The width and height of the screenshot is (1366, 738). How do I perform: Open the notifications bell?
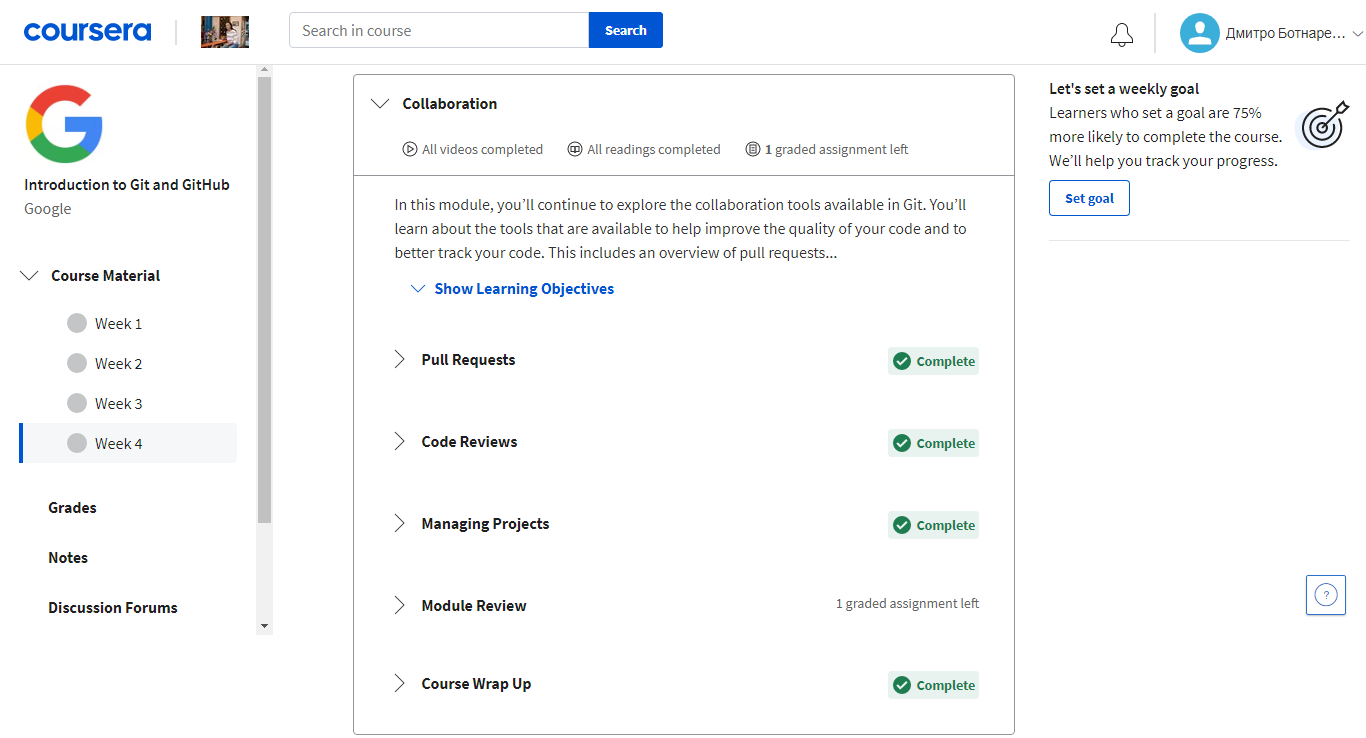1122,34
